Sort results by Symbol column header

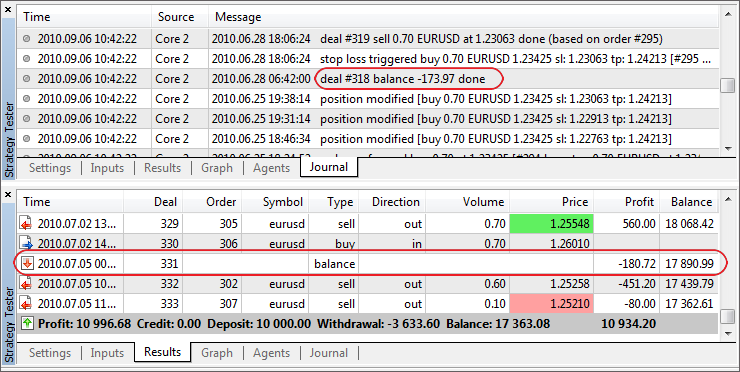(275, 202)
